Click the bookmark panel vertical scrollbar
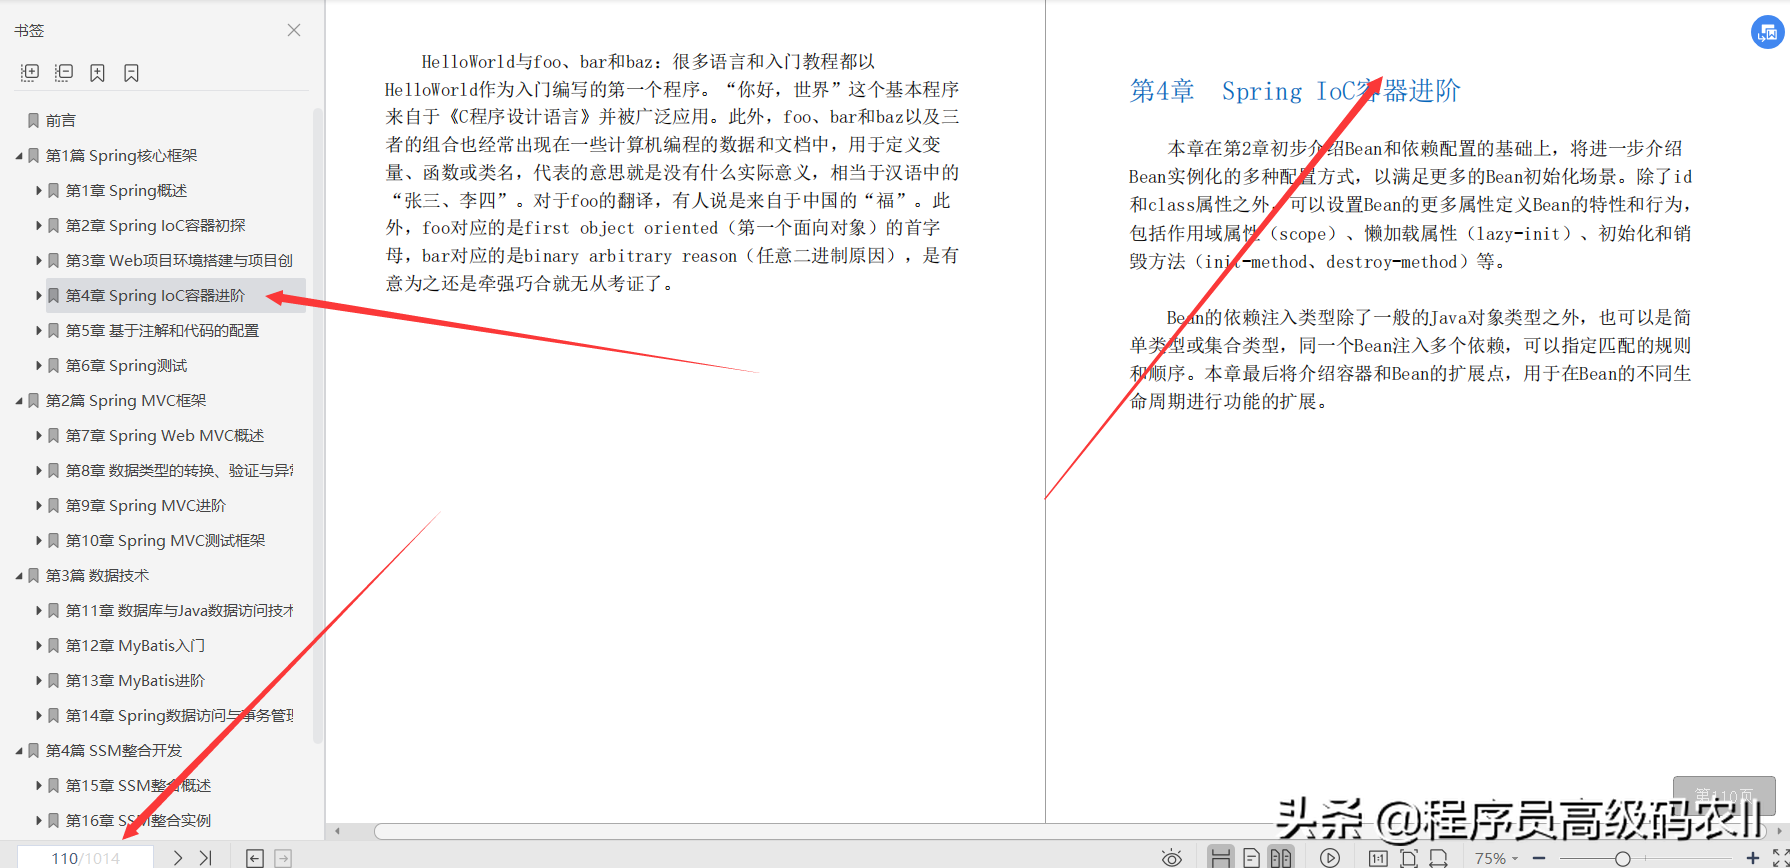1790x868 pixels. pyautogui.click(x=318, y=425)
